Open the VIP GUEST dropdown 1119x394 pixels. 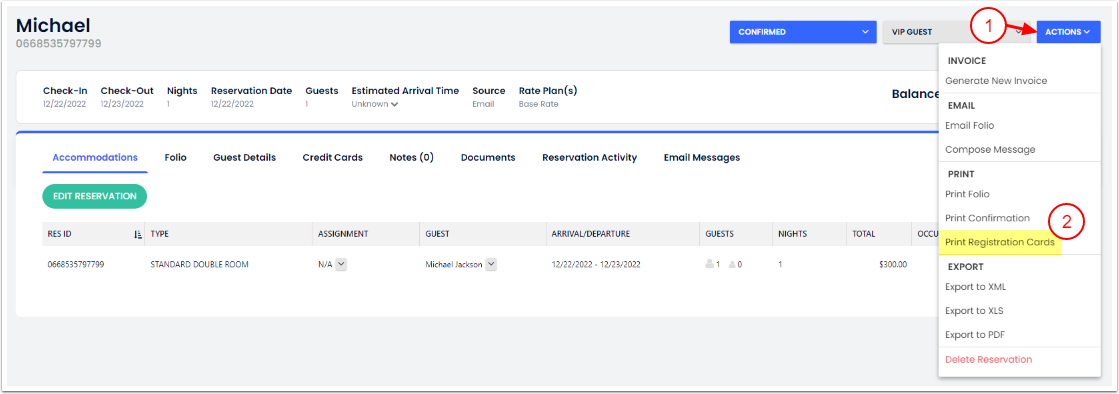[x=956, y=32]
